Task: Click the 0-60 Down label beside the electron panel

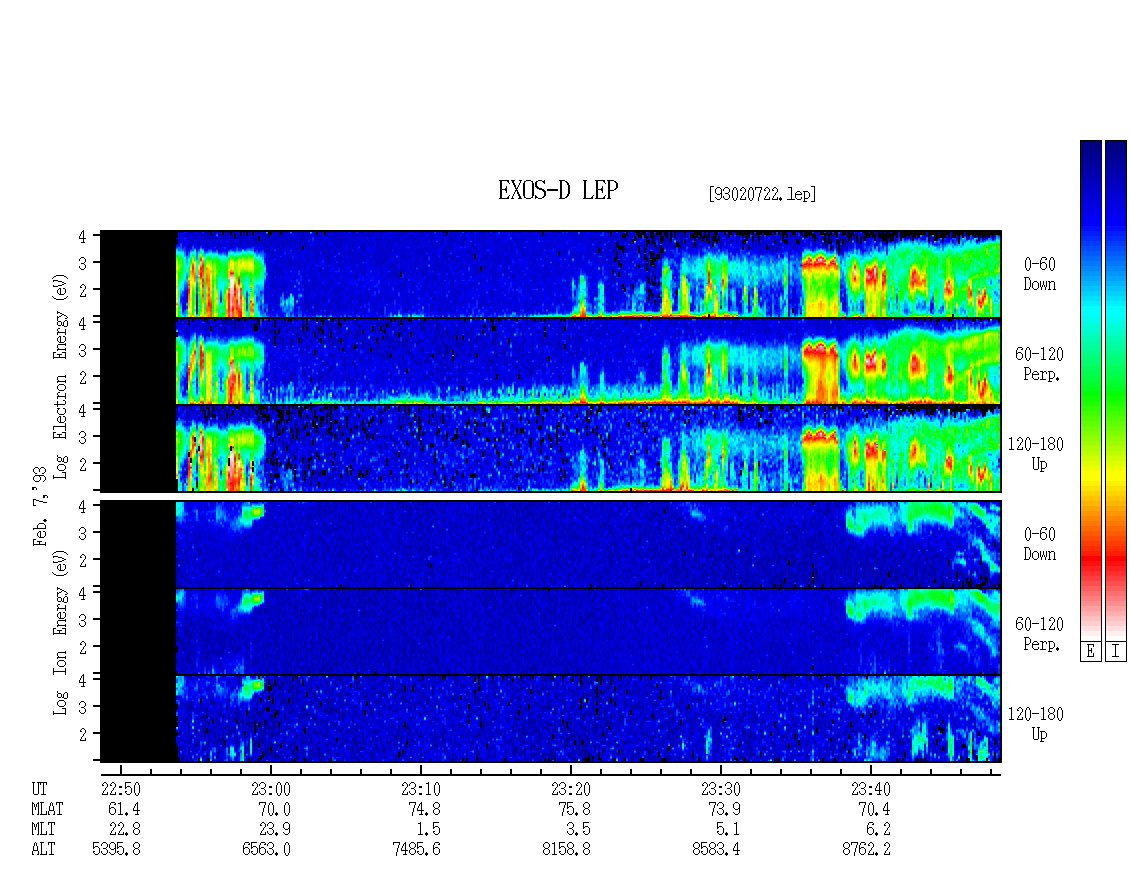Action: pos(1039,275)
